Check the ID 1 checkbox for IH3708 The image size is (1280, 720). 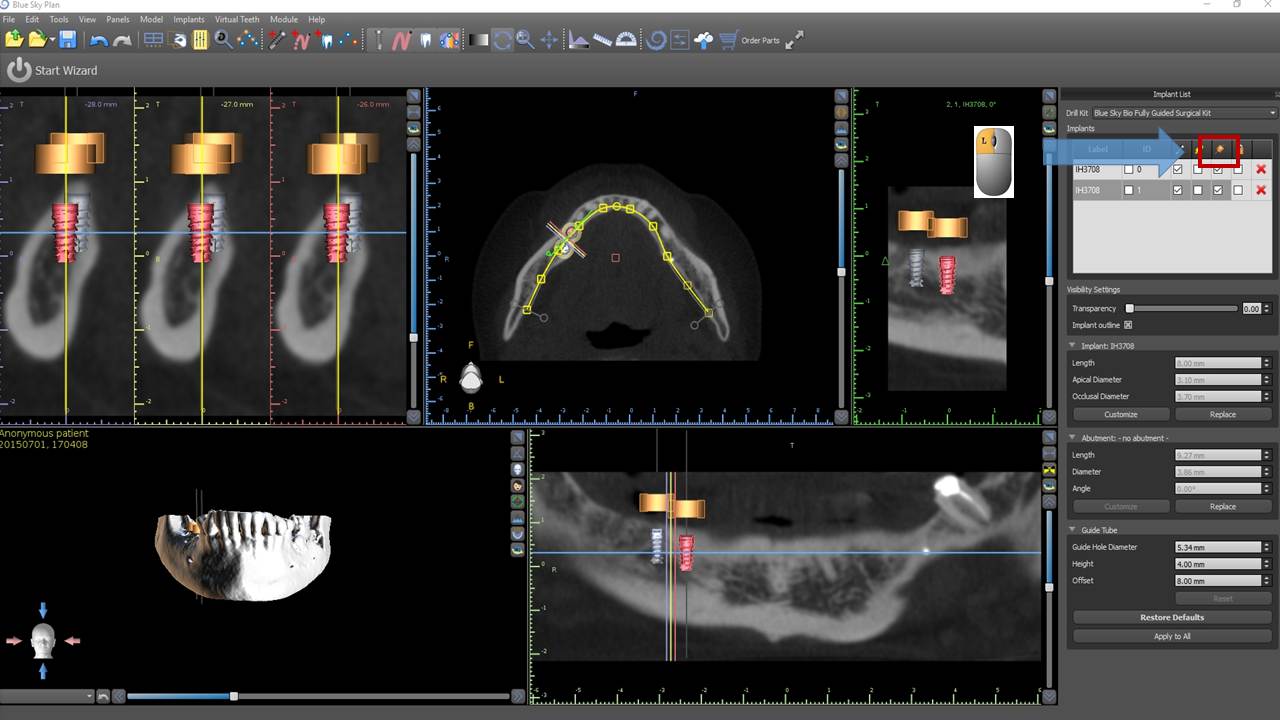[1129, 190]
